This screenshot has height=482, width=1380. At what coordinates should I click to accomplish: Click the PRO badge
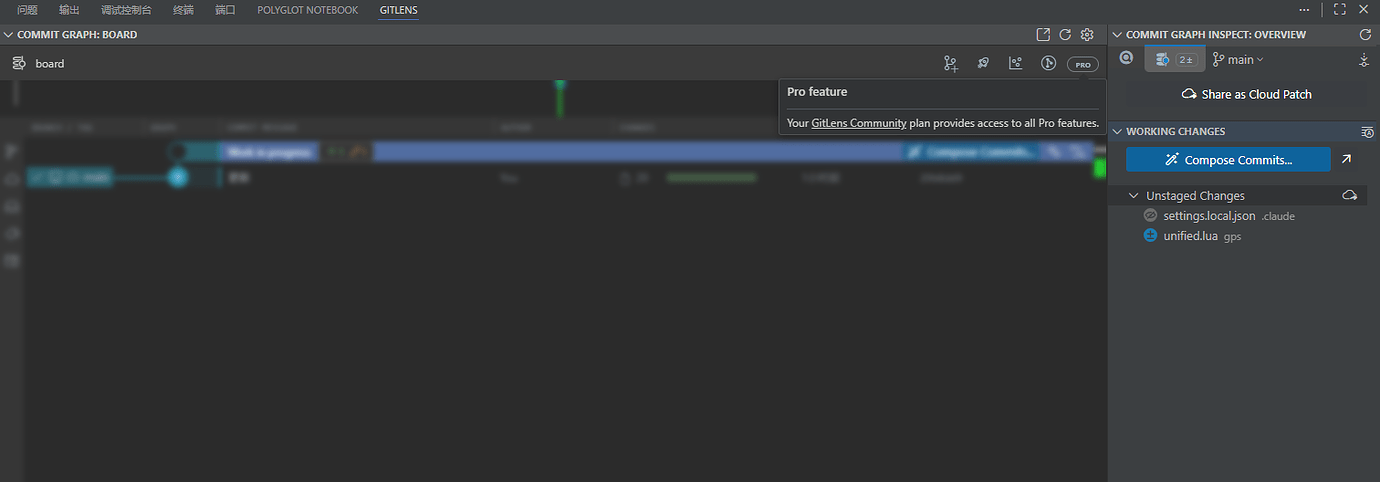[x=1083, y=64]
